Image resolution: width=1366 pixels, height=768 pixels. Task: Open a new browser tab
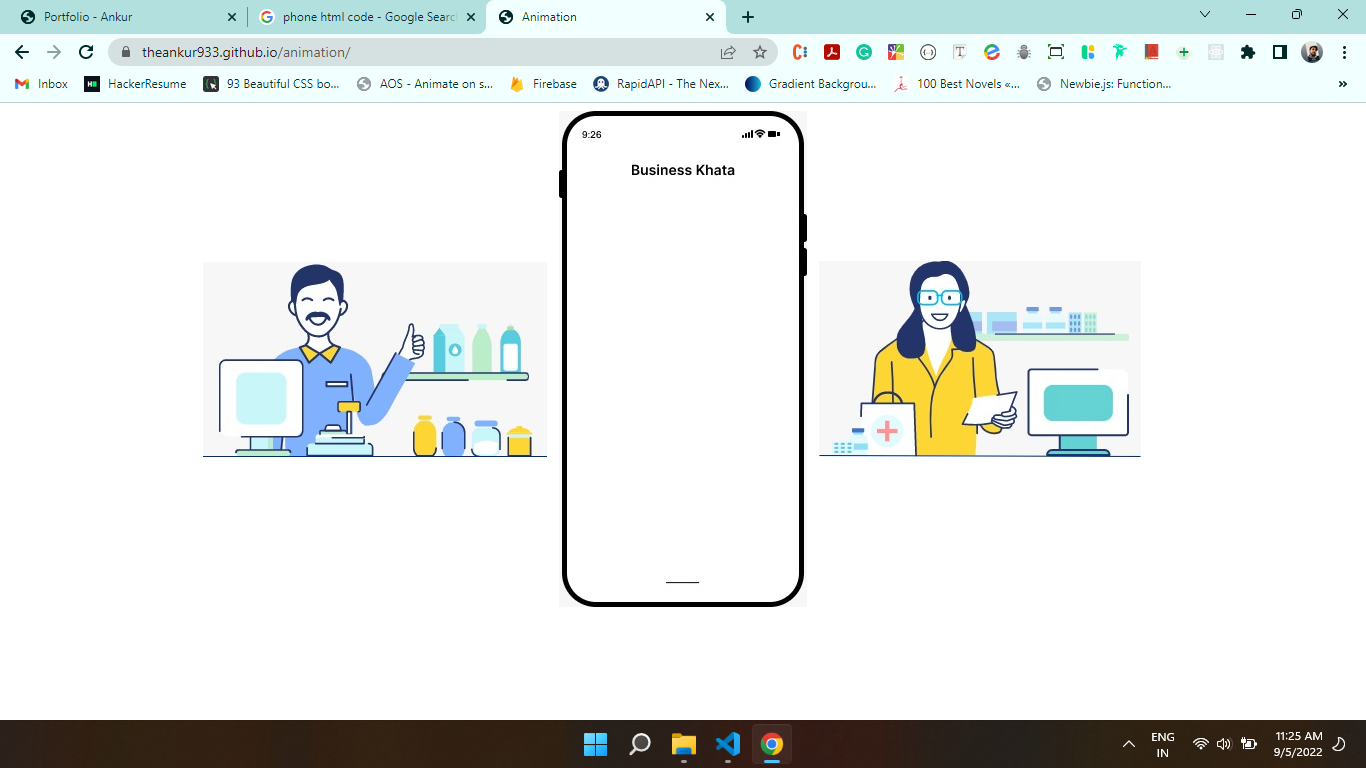(x=748, y=17)
